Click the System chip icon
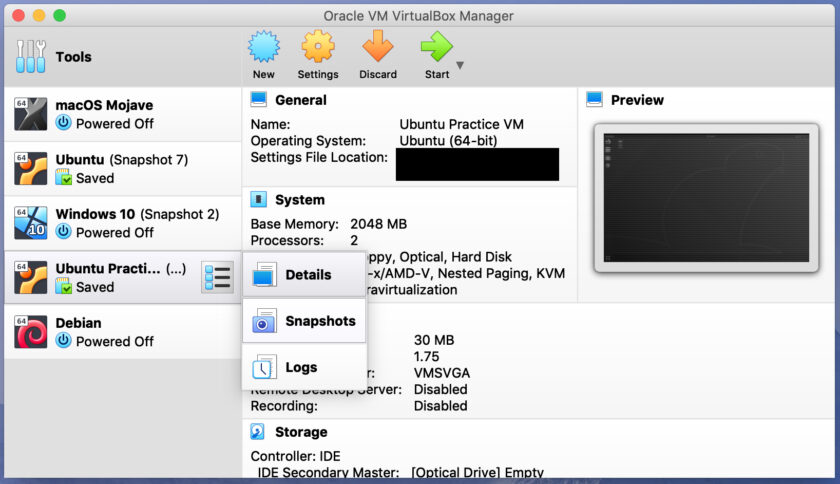 pos(259,199)
